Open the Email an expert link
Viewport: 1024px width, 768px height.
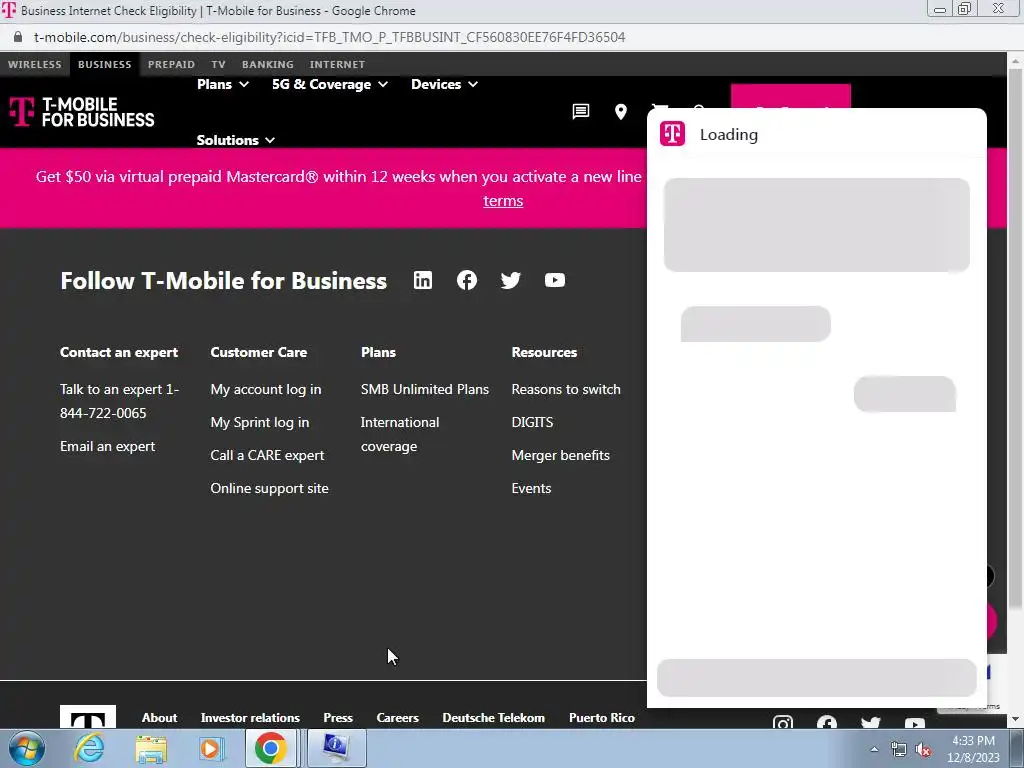point(108,446)
